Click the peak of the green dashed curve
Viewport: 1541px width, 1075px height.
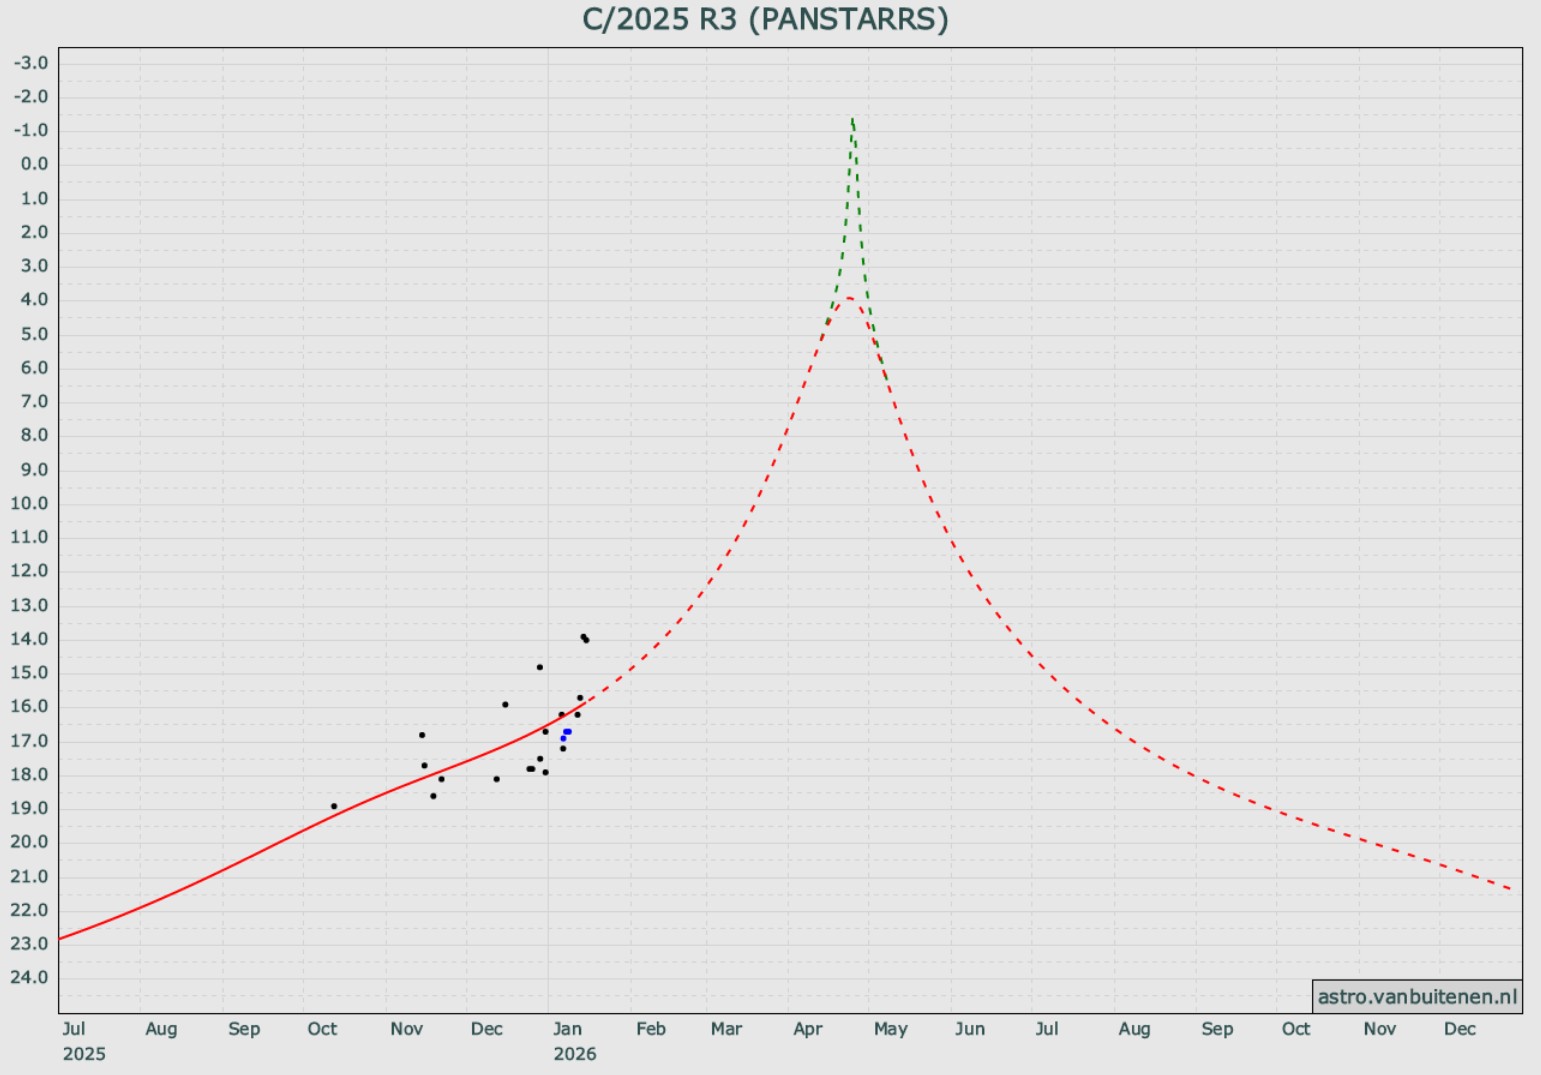point(852,120)
